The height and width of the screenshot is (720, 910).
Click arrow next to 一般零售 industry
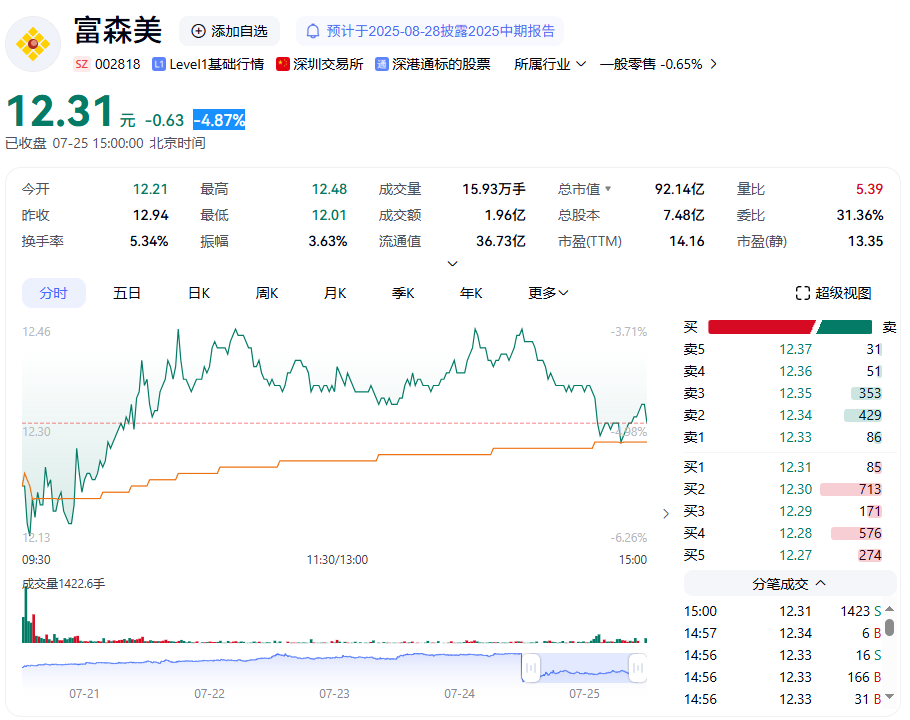click(713, 64)
